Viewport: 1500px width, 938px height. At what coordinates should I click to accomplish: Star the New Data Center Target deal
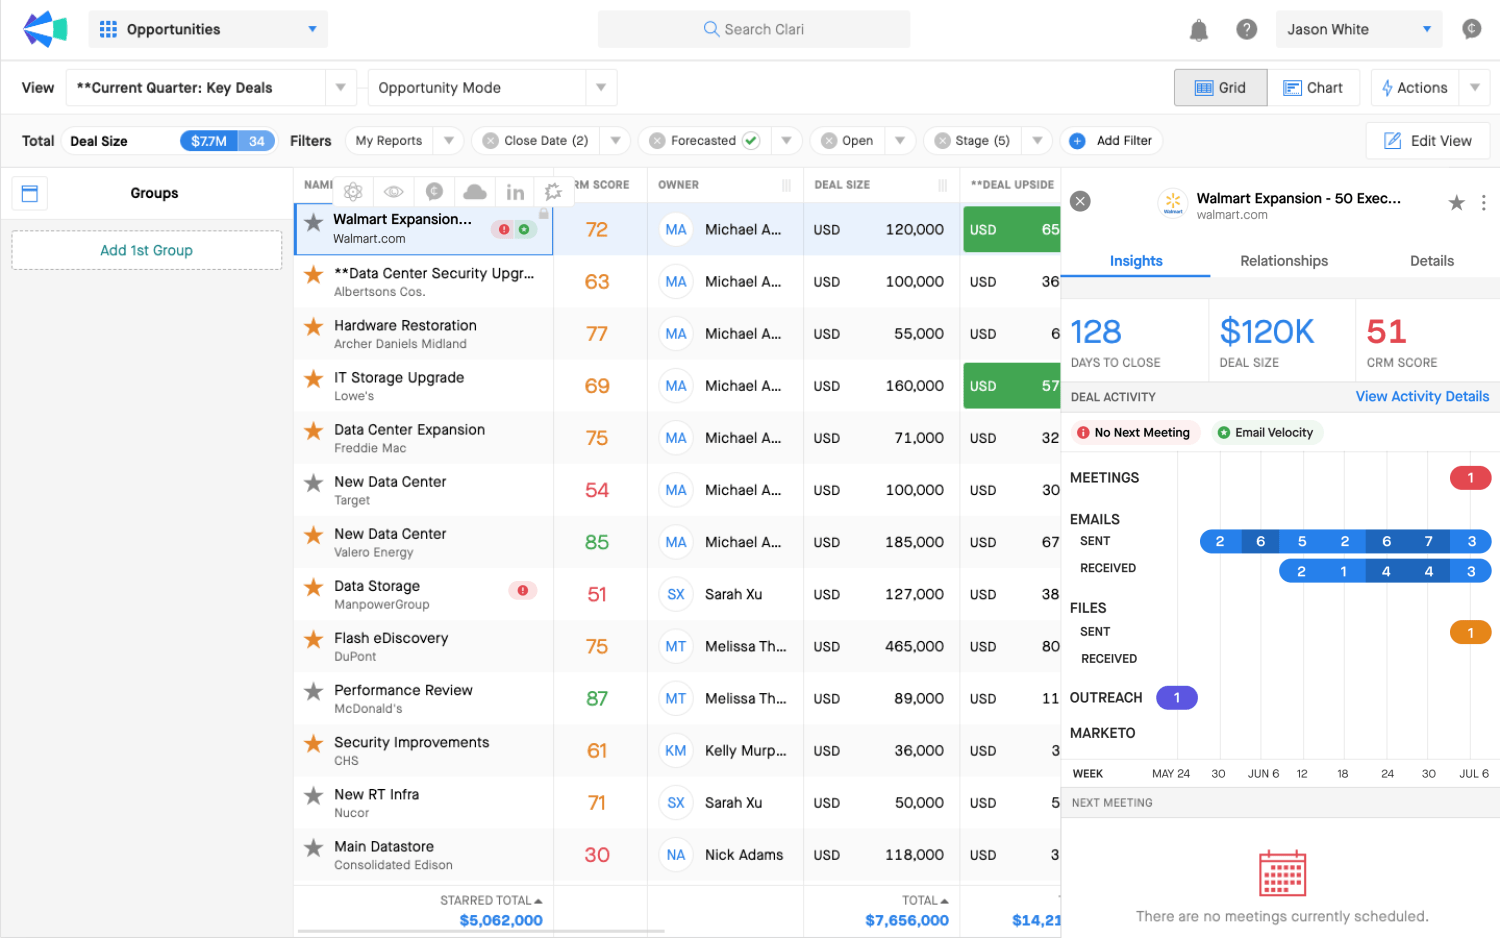[x=314, y=483]
